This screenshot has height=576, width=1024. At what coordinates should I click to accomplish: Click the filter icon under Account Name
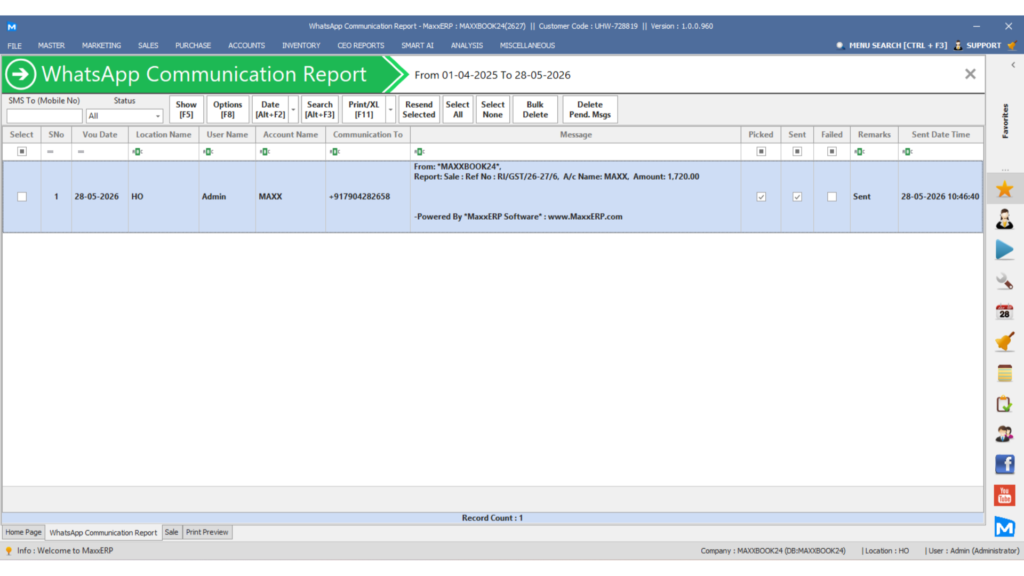264,152
